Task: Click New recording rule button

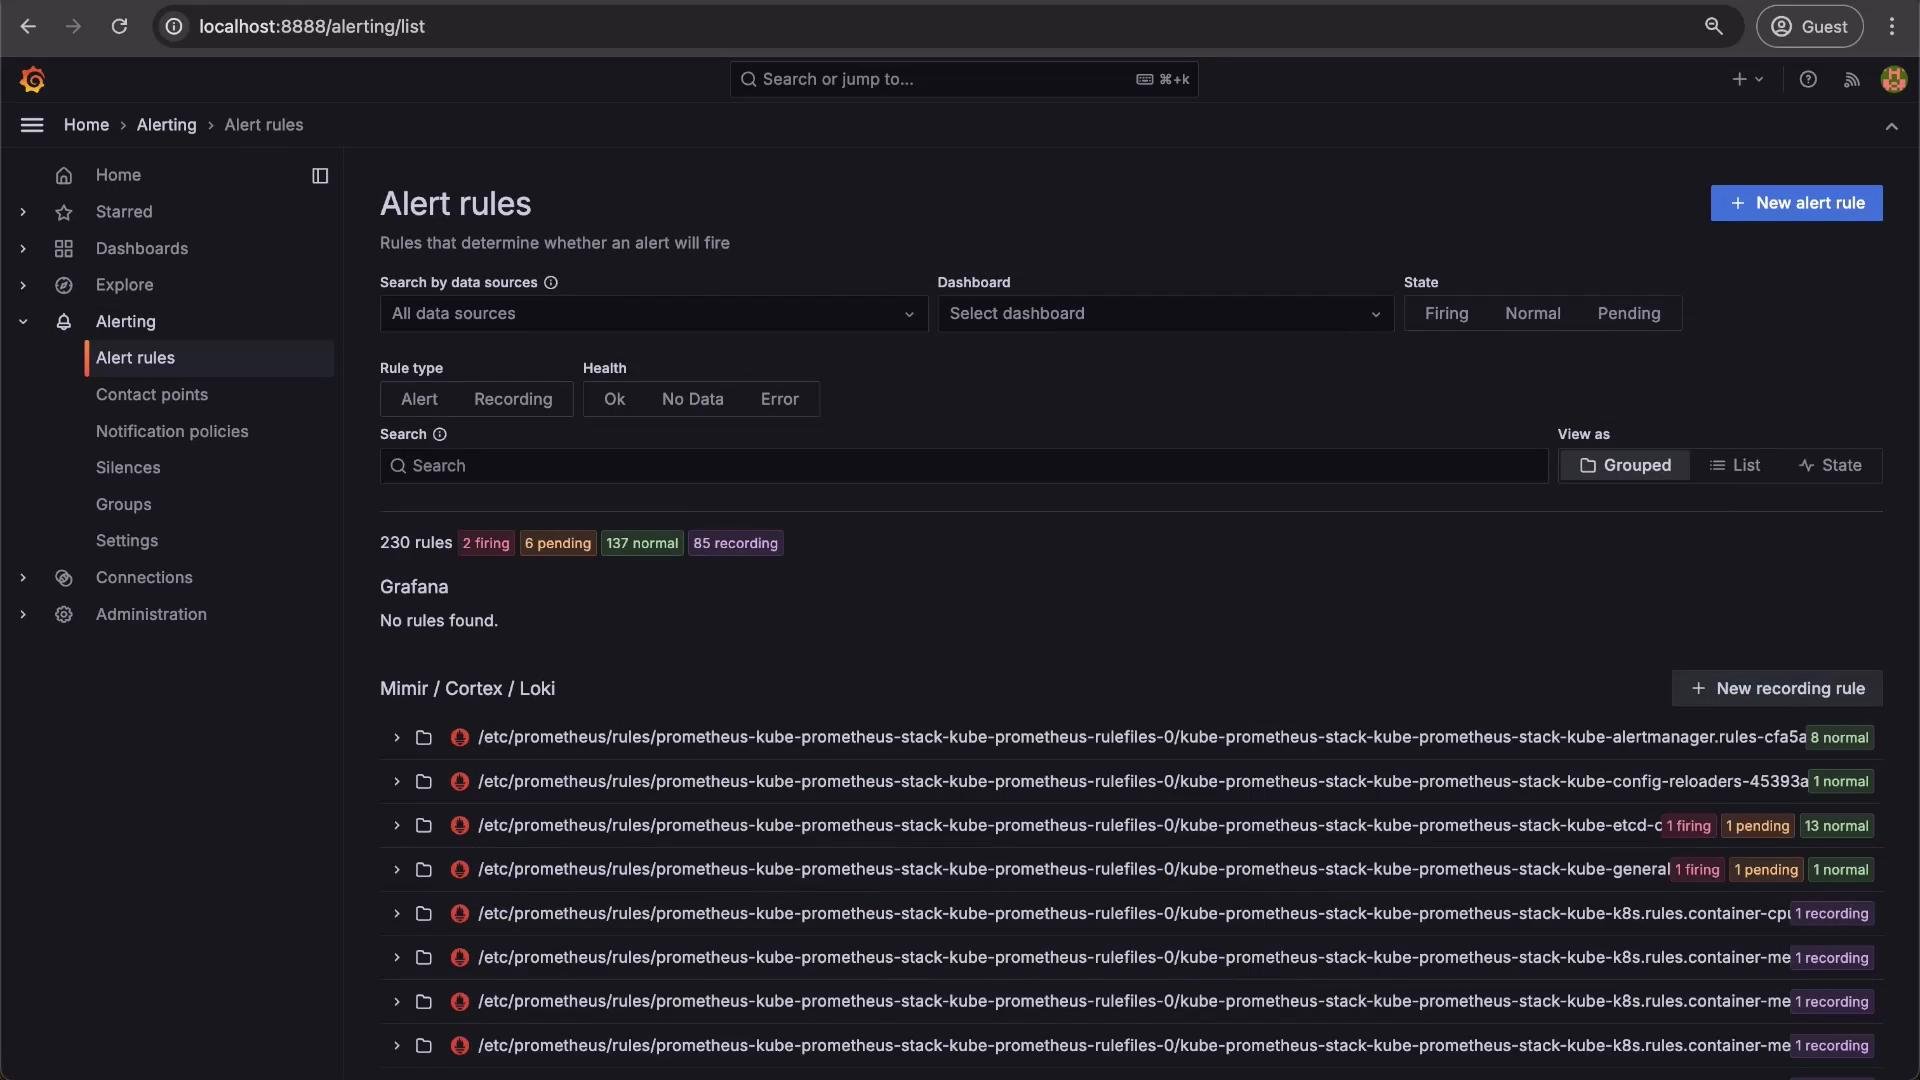Action: tap(1777, 689)
